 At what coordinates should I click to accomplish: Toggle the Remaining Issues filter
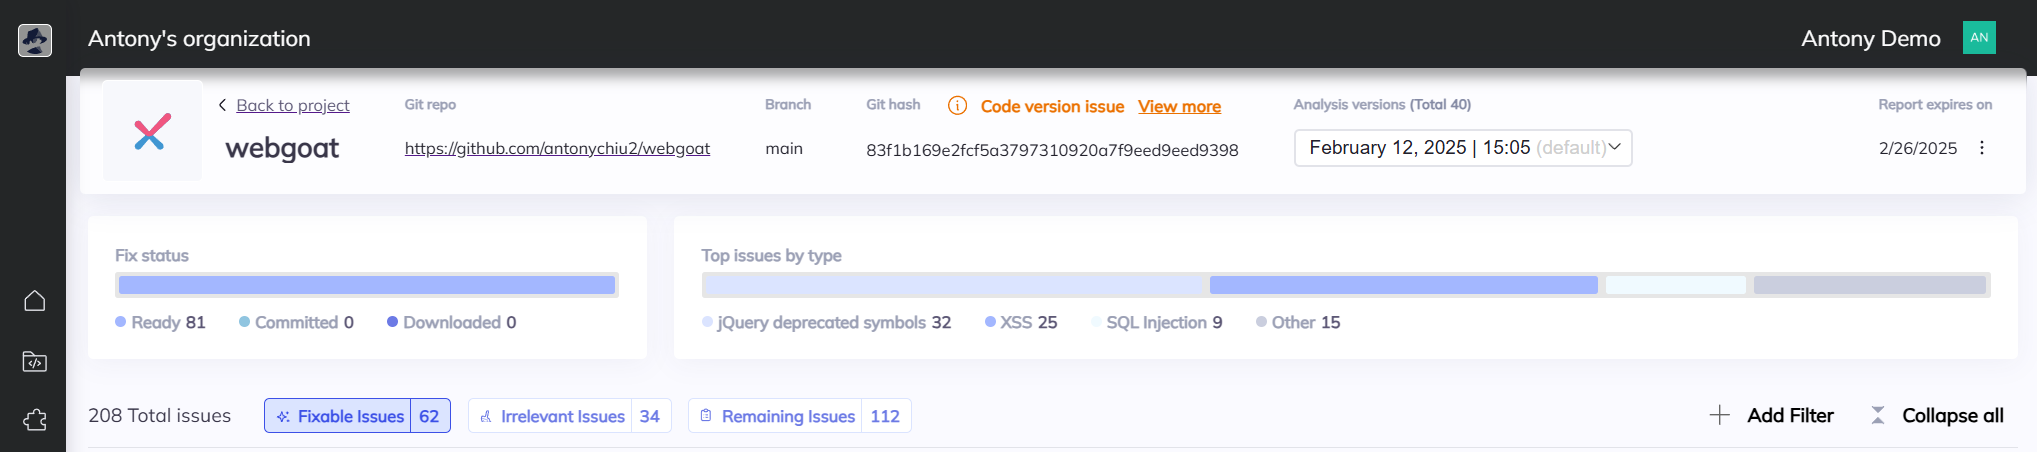tap(799, 416)
